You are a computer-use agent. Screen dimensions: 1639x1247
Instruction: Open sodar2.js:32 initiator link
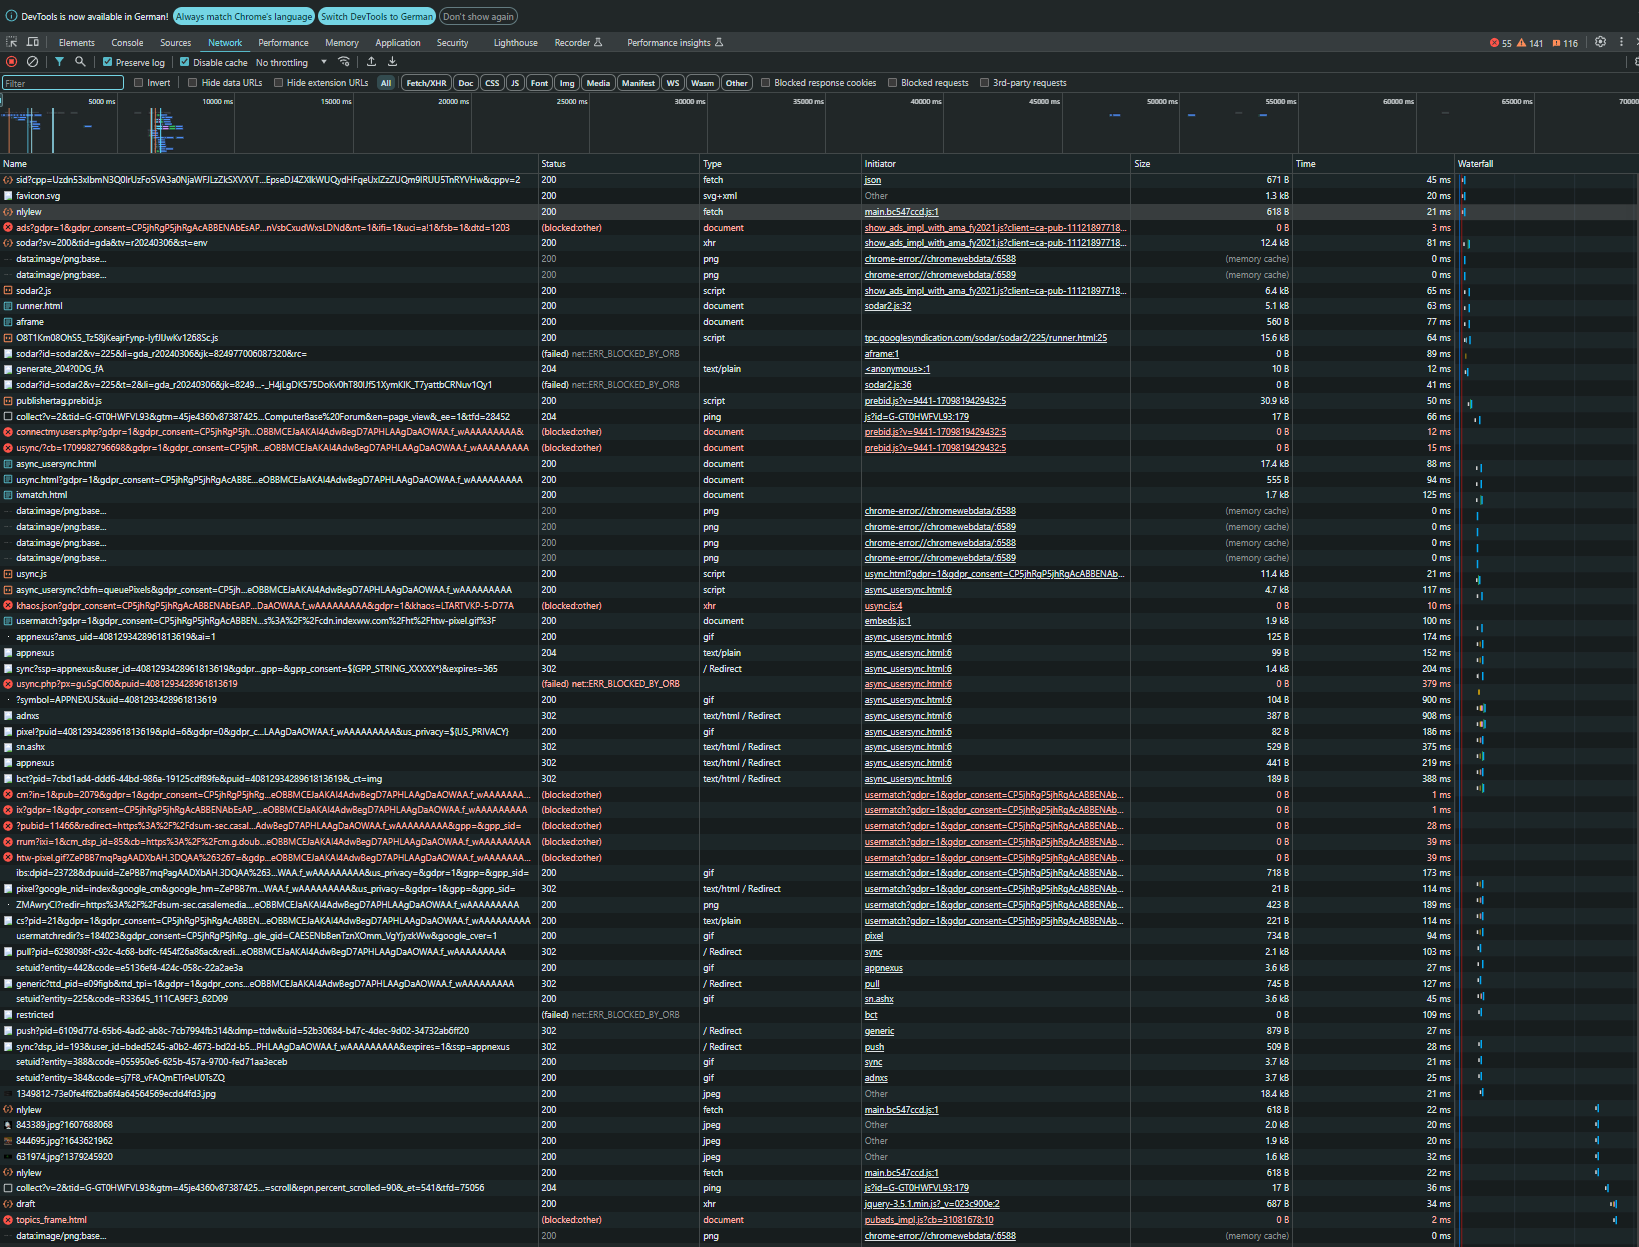pos(888,306)
